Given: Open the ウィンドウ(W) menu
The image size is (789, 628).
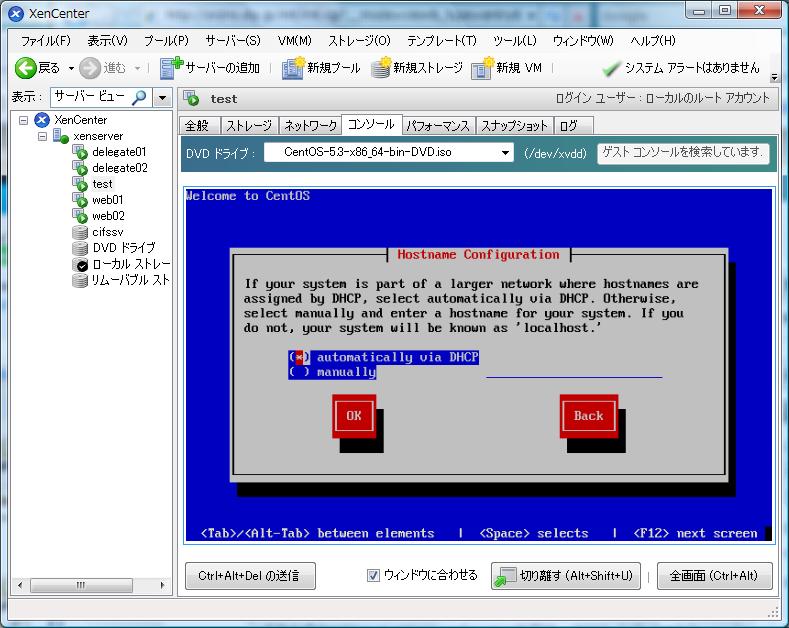Looking at the screenshot, I should click(x=583, y=41).
